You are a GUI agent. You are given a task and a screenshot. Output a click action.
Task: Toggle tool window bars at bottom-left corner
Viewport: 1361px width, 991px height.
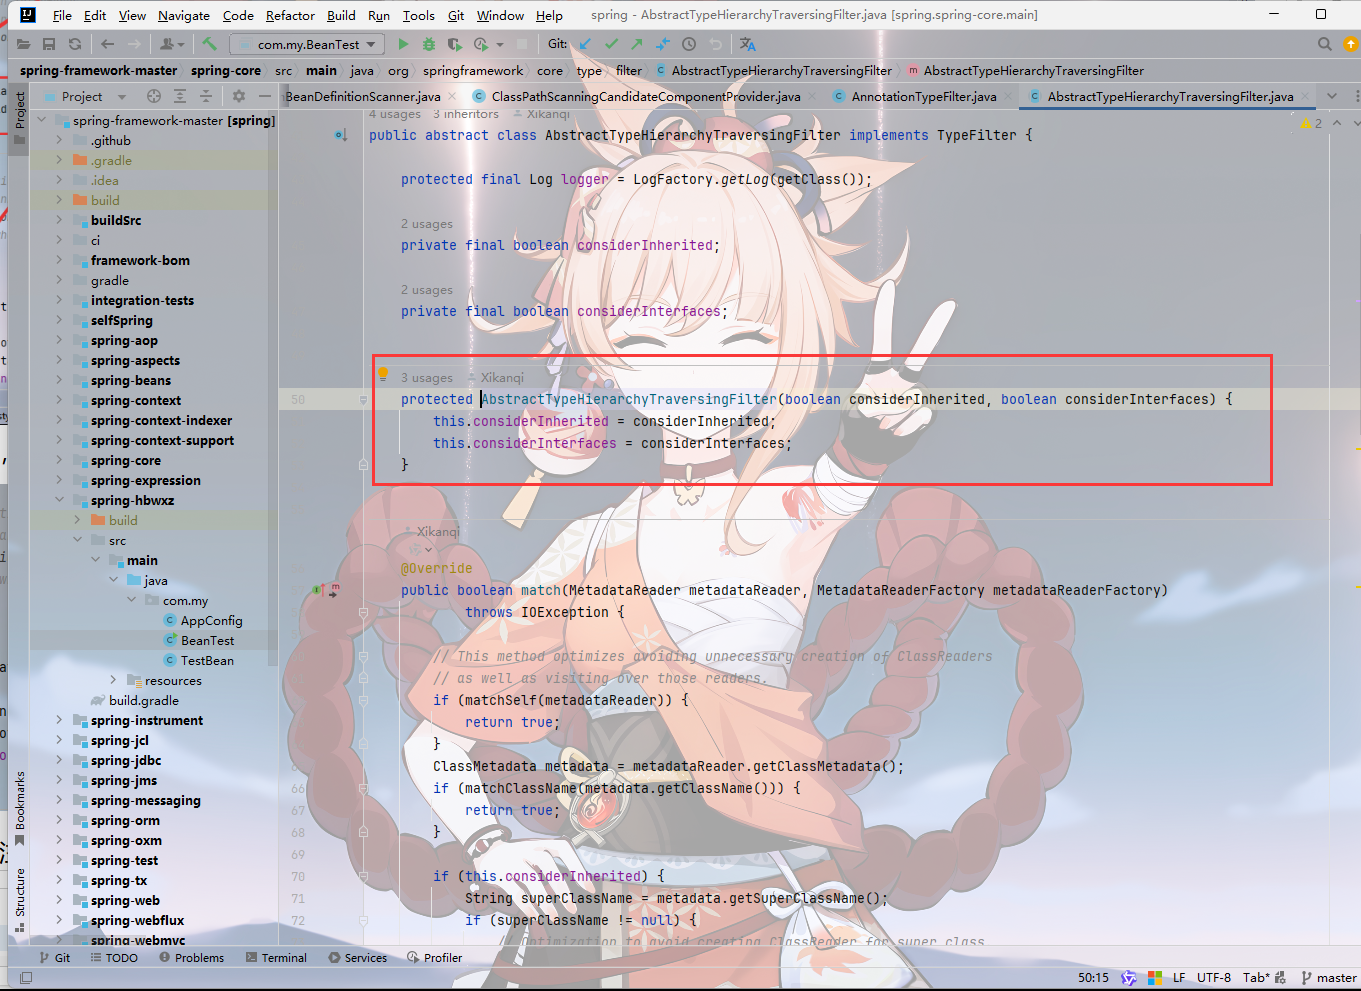tap(25, 977)
